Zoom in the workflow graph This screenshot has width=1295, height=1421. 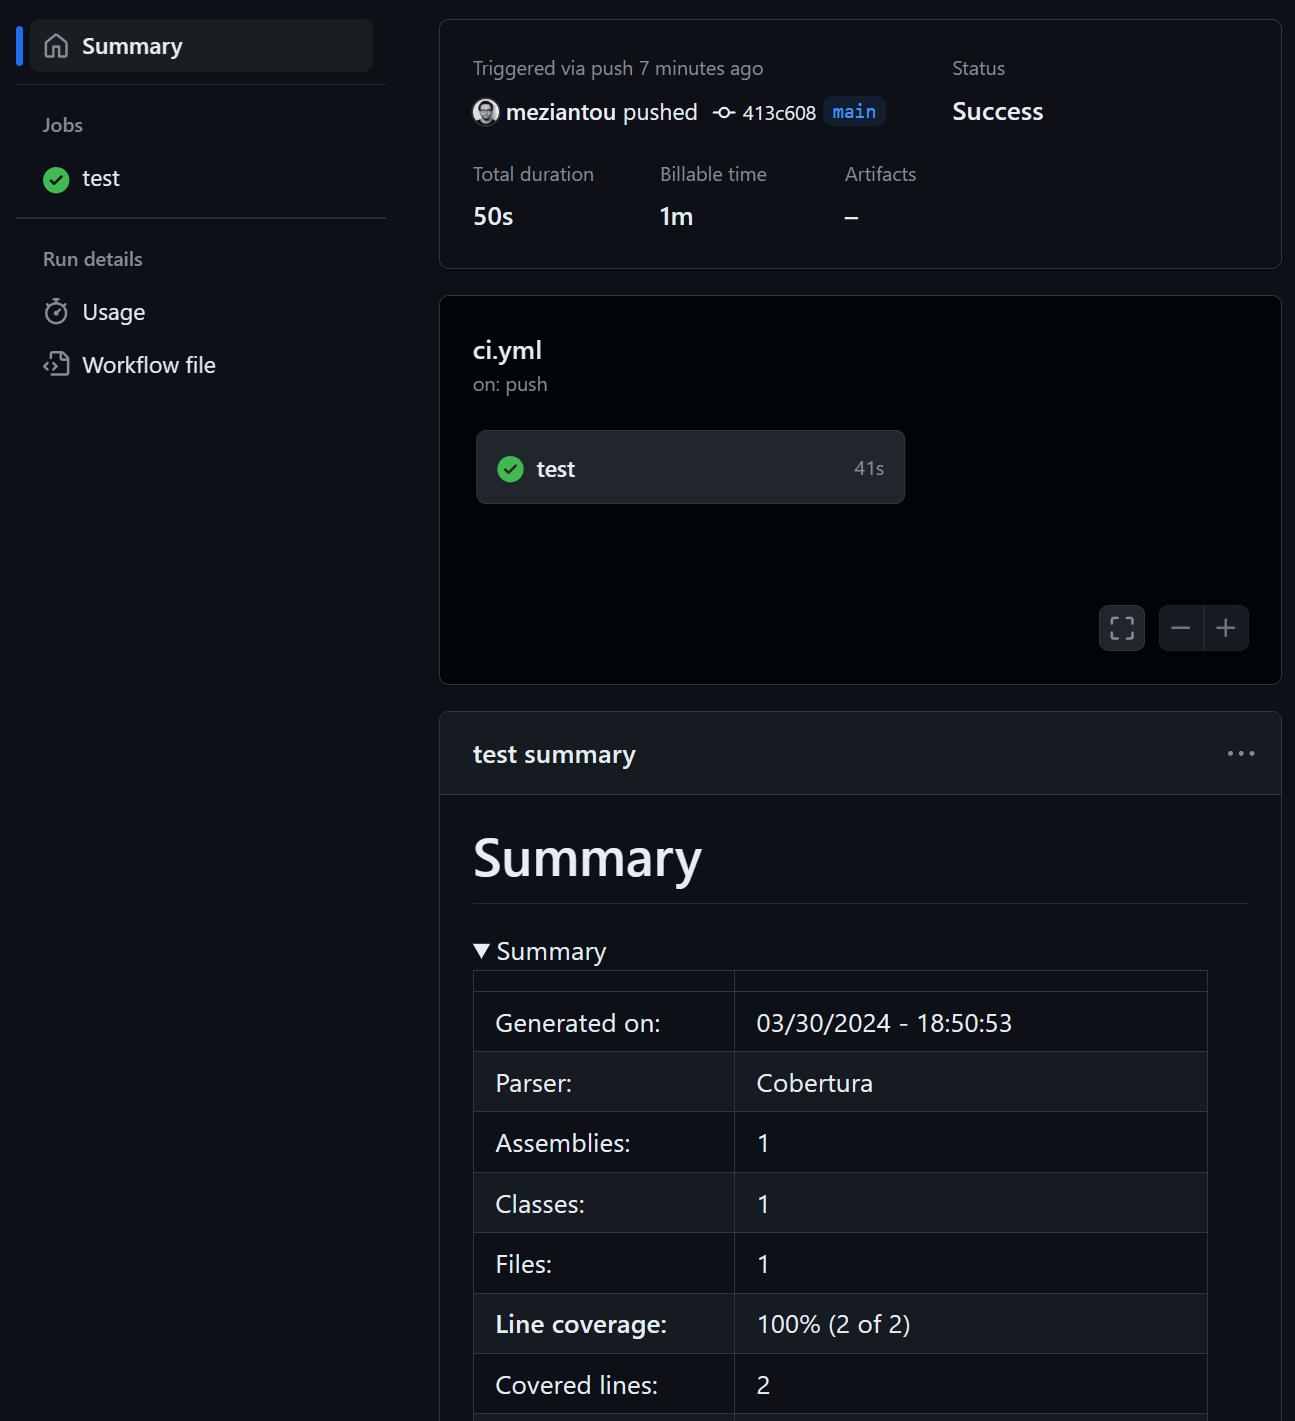[x=1226, y=628]
